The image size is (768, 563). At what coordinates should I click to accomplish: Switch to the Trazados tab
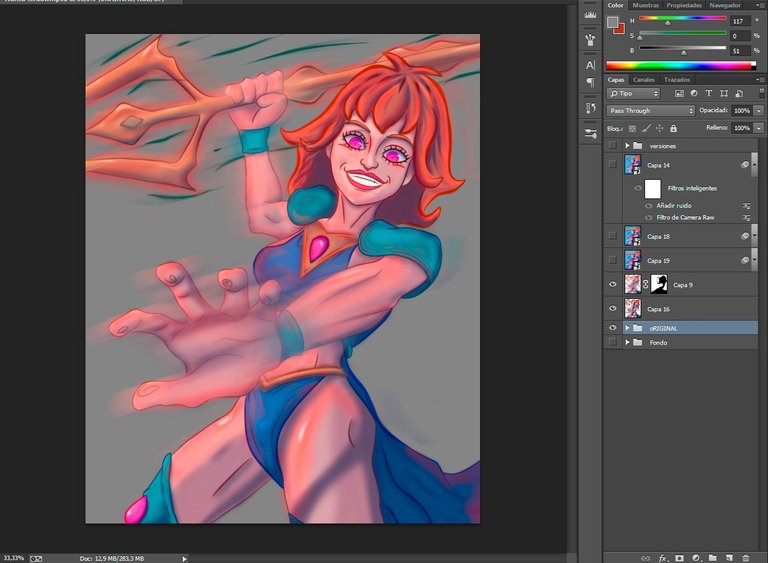(x=677, y=79)
